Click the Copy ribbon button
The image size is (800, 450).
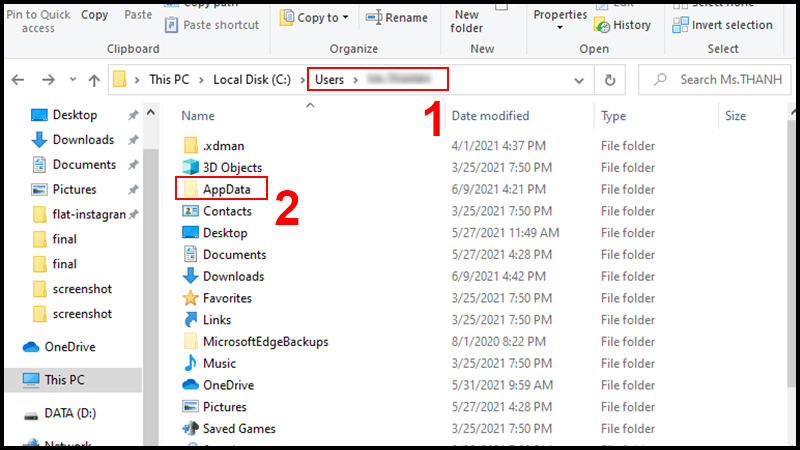[94, 15]
